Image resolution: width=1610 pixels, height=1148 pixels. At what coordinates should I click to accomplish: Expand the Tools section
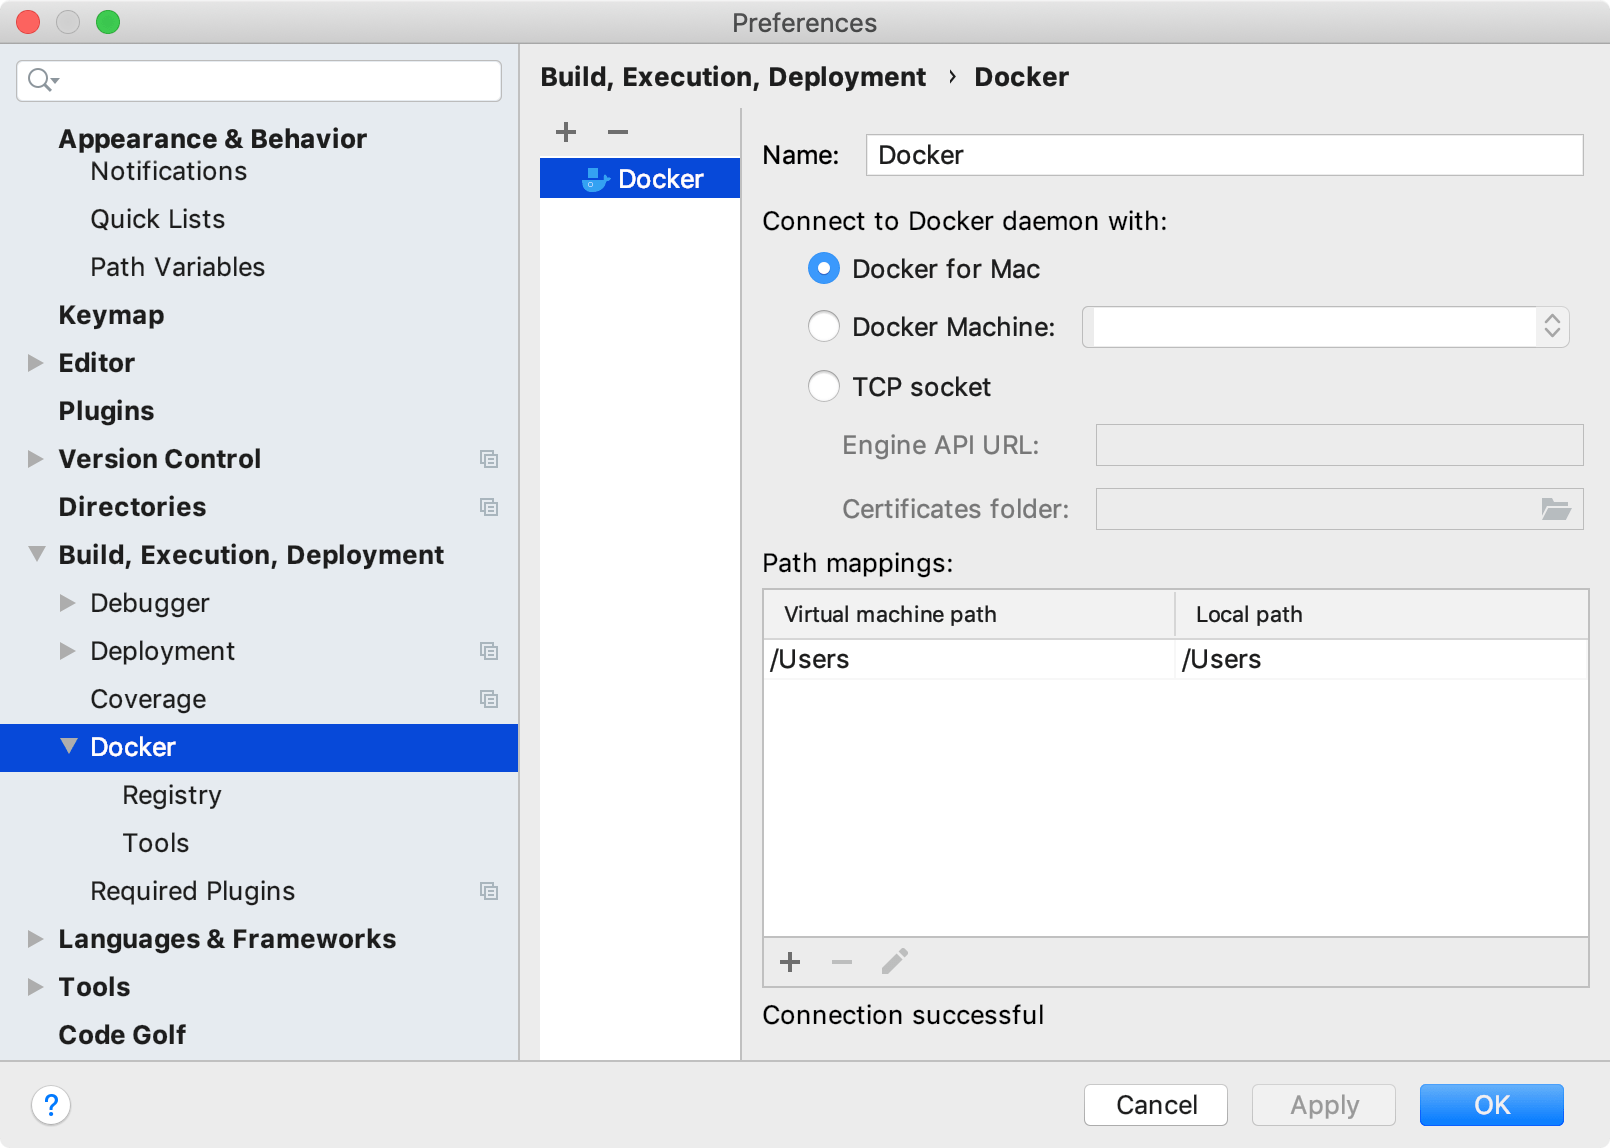pyautogui.click(x=35, y=987)
